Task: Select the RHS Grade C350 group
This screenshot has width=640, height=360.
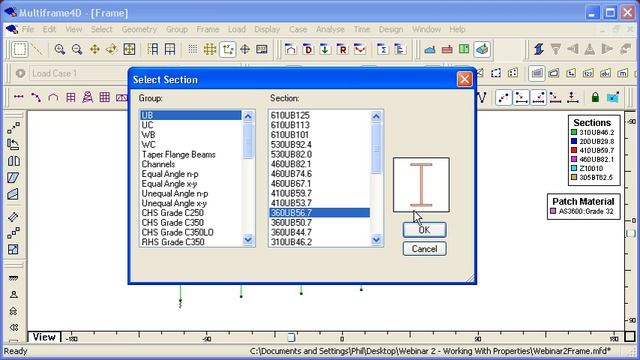Action: pyautogui.click(x=191, y=242)
